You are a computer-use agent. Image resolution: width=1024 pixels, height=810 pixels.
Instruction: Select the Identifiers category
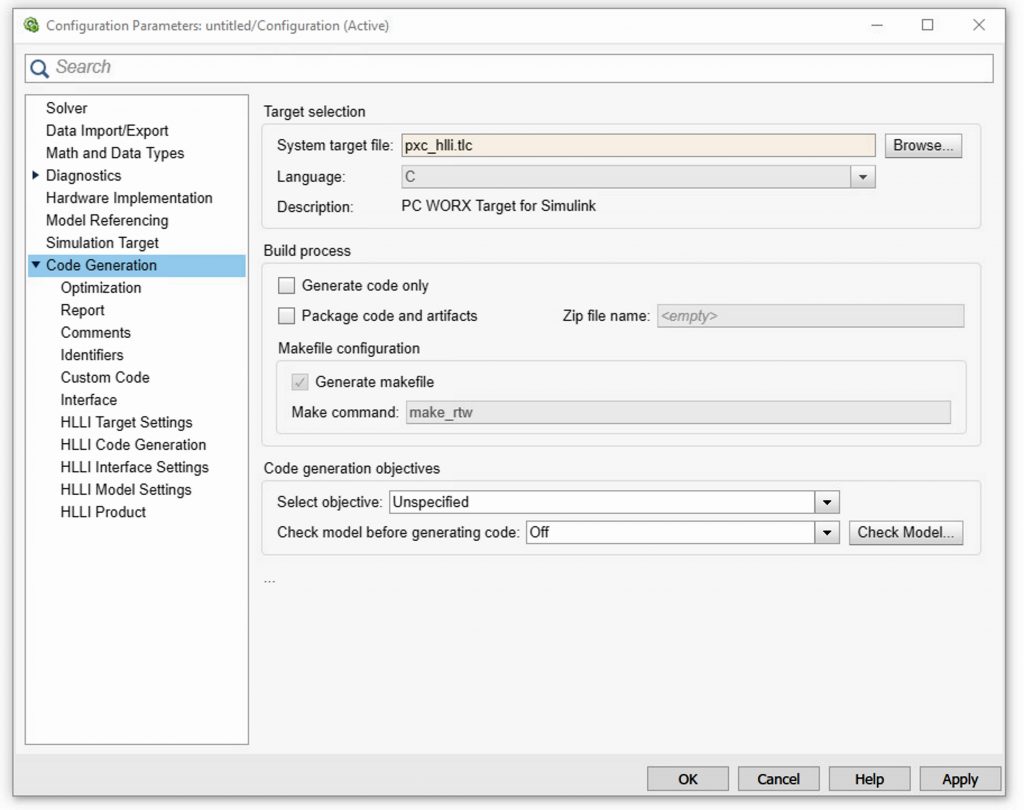pyautogui.click(x=92, y=355)
